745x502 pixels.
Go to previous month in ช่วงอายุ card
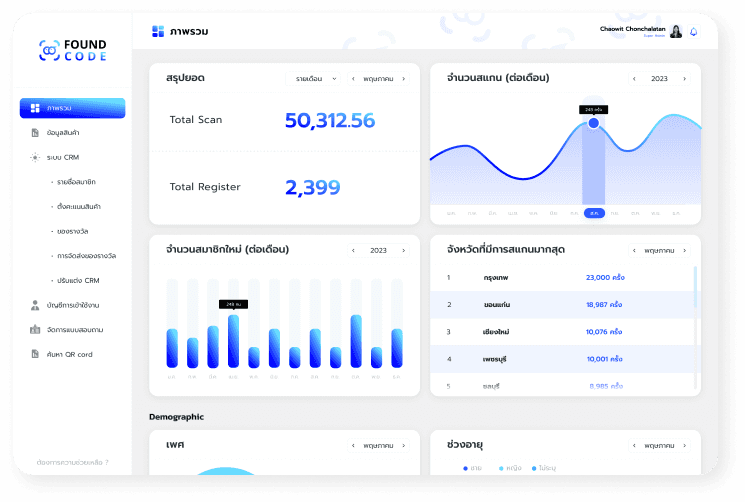click(634, 445)
